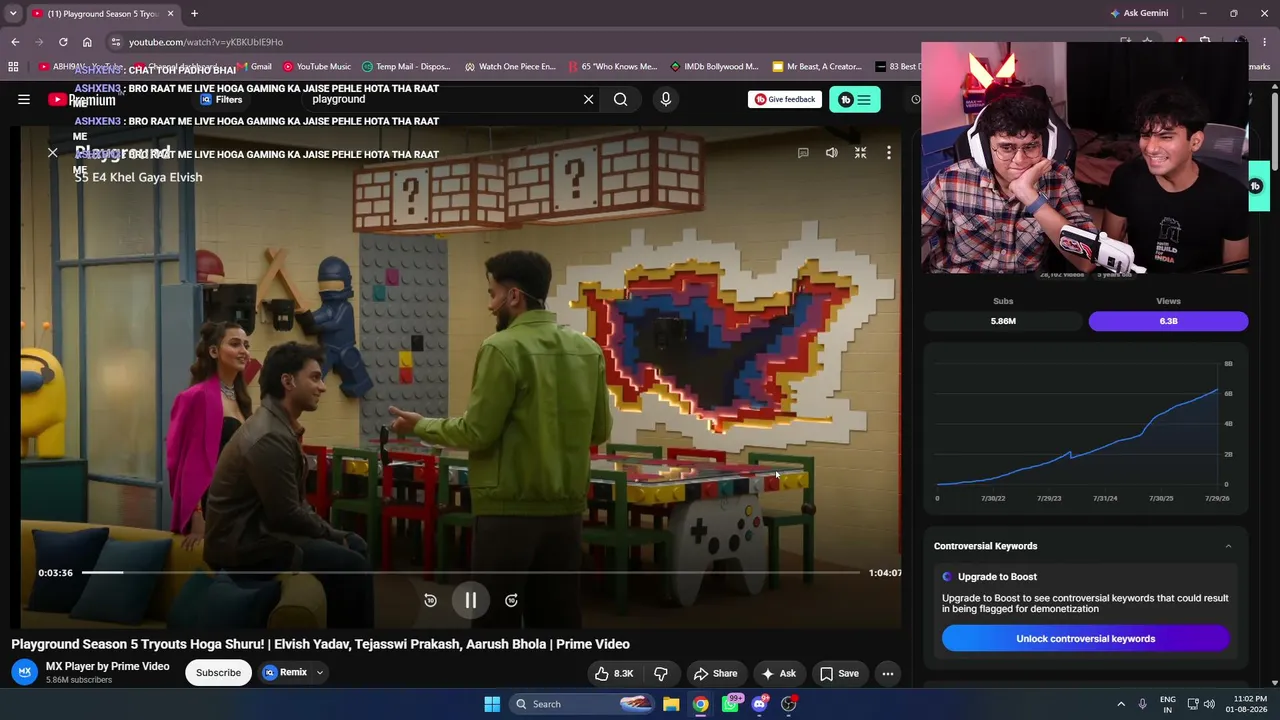Open the video player more options
This screenshot has width=1280, height=720.
click(888, 153)
